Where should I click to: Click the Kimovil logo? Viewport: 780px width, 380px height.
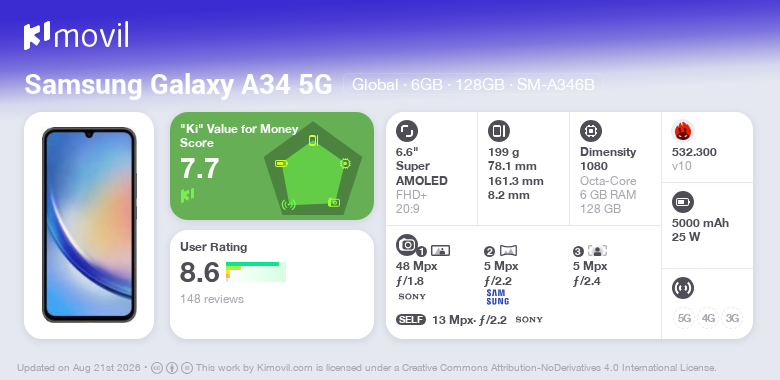click(76, 35)
